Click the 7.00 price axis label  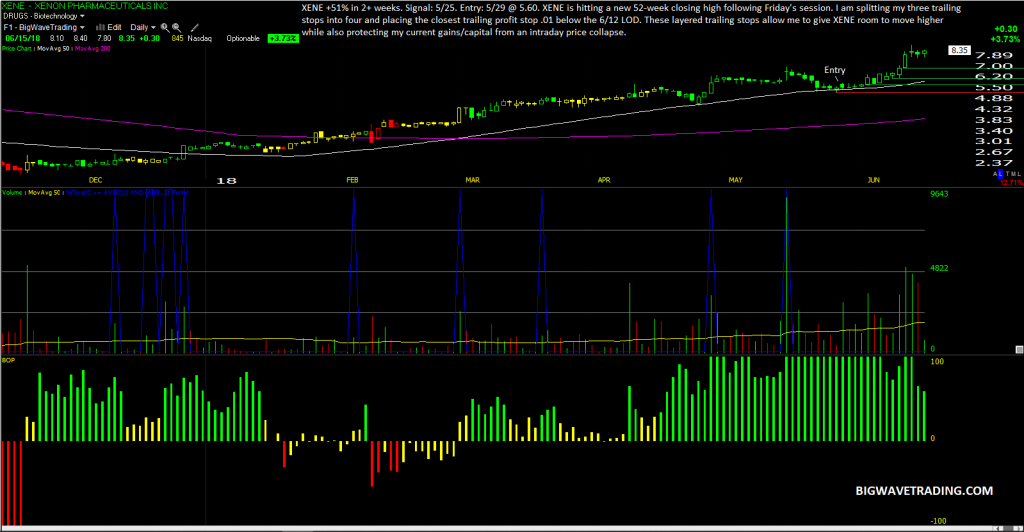pyautogui.click(x=994, y=66)
